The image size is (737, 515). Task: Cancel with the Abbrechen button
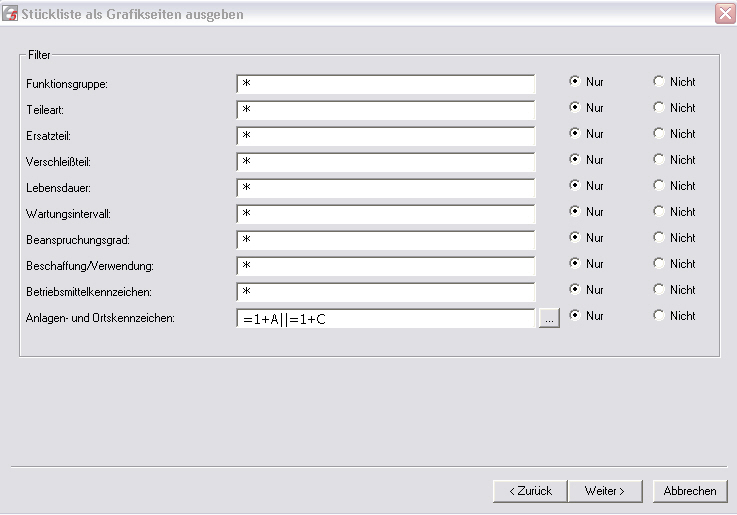(690, 491)
